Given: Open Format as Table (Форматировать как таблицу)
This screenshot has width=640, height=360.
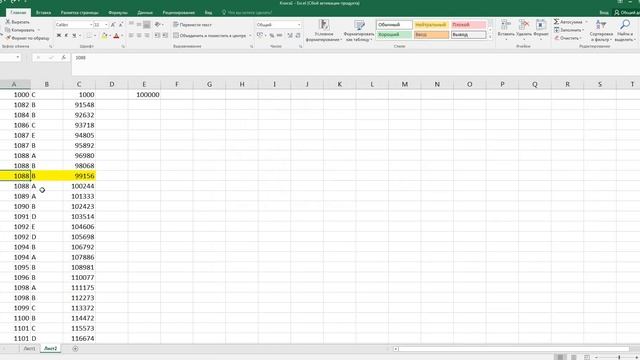Looking at the screenshot, I should tap(359, 31).
